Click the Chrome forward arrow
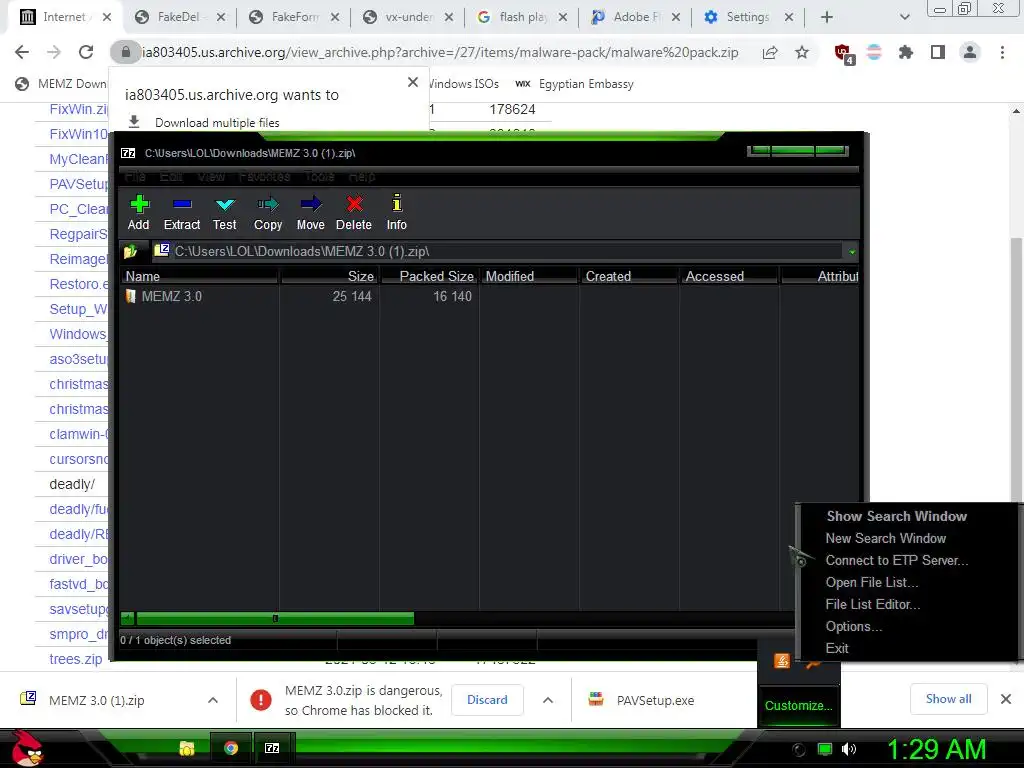 pyautogui.click(x=54, y=52)
